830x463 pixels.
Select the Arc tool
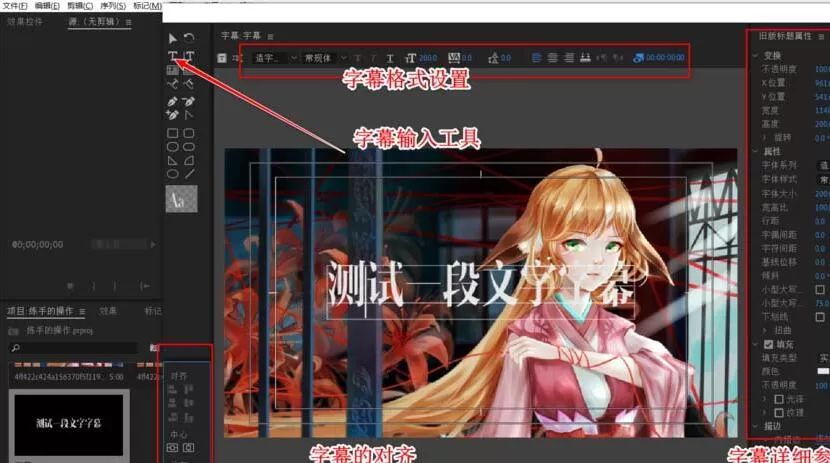[x=189, y=160]
